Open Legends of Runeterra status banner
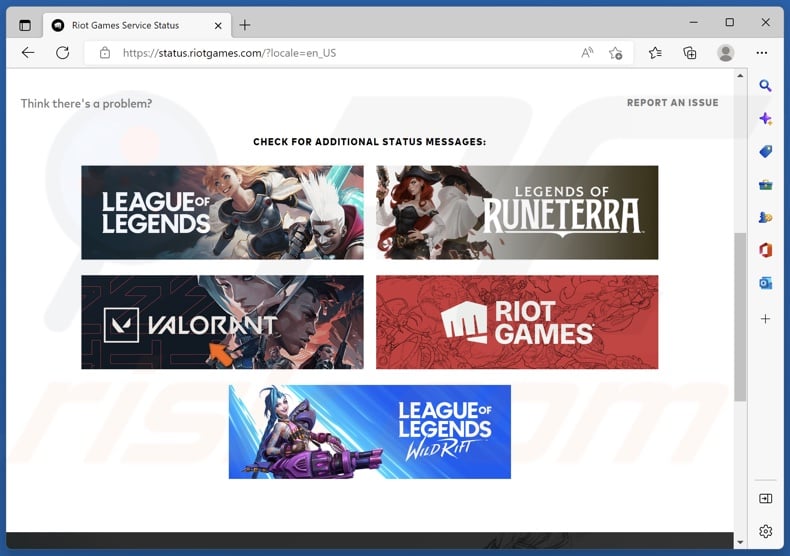Screen dimensions: 790x556 pyautogui.click(x=517, y=213)
